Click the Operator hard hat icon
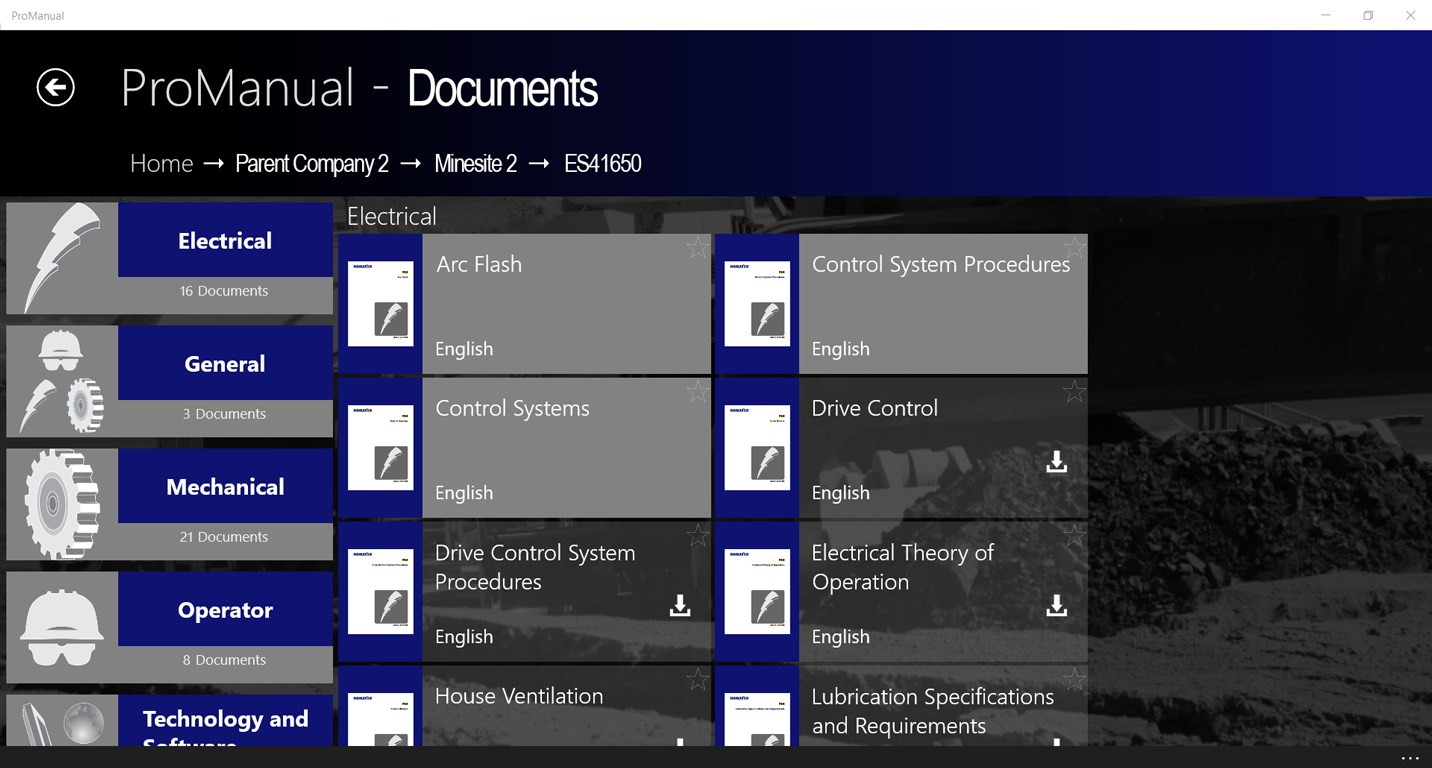This screenshot has height=768, width=1432. click(62, 627)
